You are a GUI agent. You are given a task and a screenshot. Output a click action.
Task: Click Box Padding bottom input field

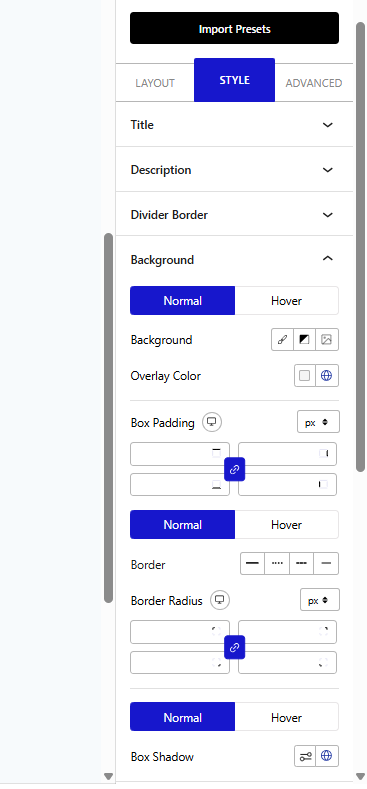(x=180, y=484)
